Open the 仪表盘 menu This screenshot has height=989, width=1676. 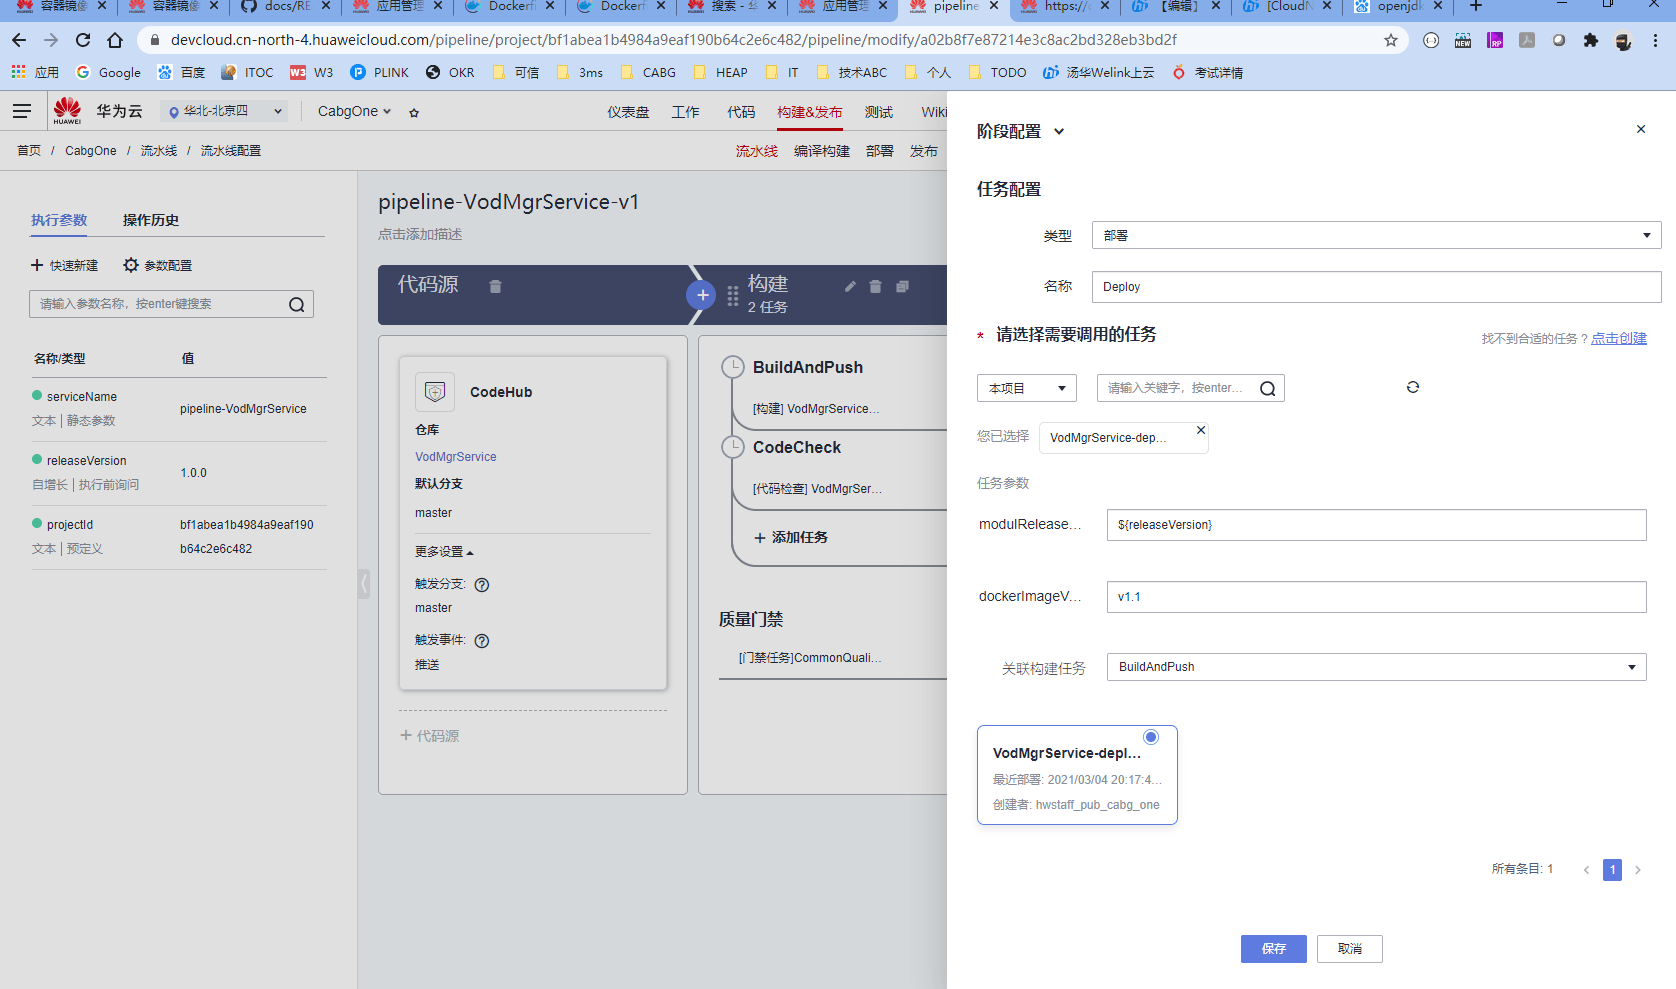click(x=628, y=112)
